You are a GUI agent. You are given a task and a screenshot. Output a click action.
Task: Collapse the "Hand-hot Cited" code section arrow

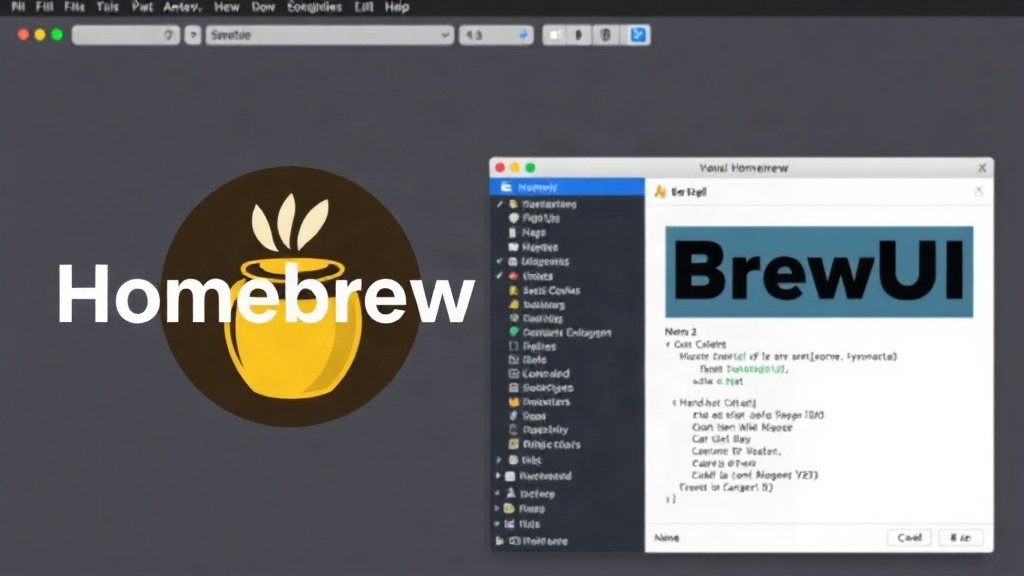tap(674, 403)
